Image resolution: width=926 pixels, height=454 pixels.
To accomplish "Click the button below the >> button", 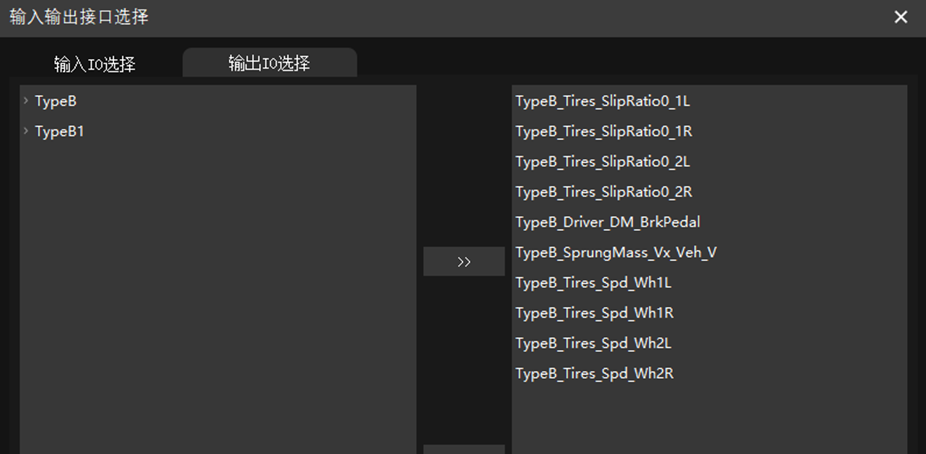I will (464, 449).
